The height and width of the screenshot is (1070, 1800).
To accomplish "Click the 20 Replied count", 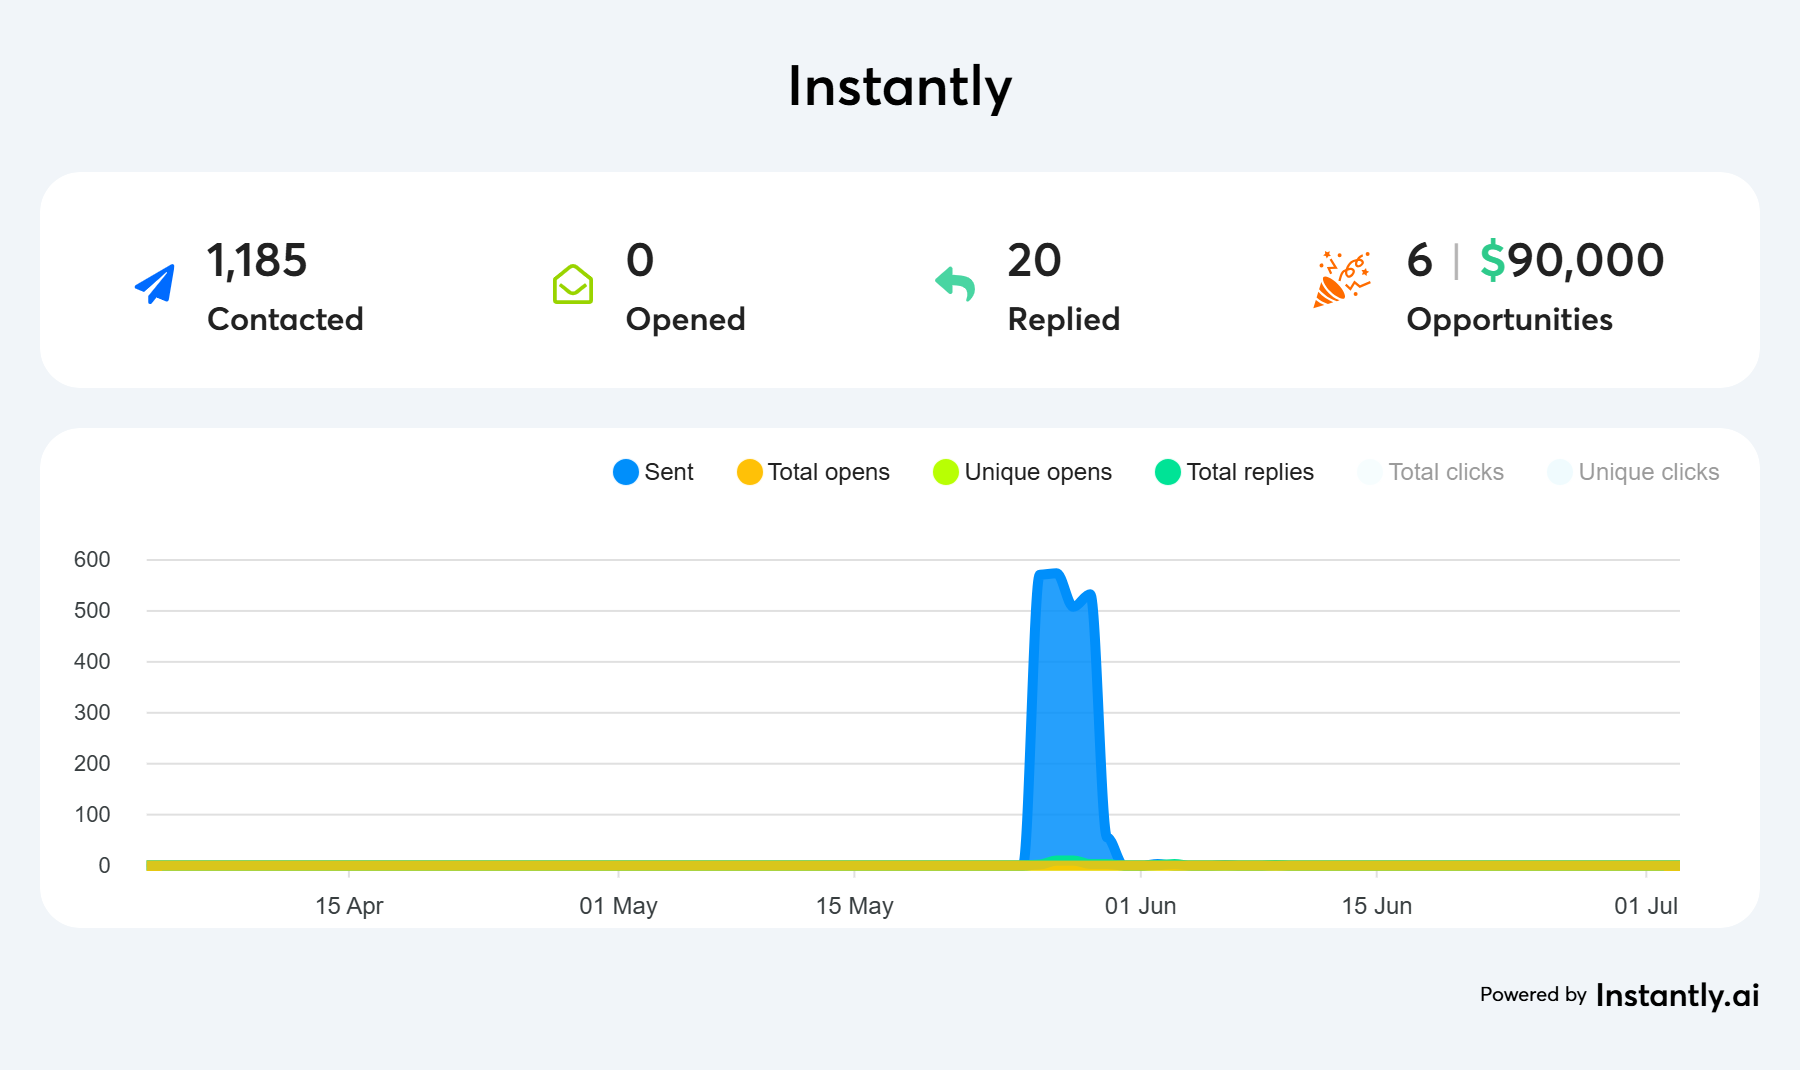I will (1034, 261).
